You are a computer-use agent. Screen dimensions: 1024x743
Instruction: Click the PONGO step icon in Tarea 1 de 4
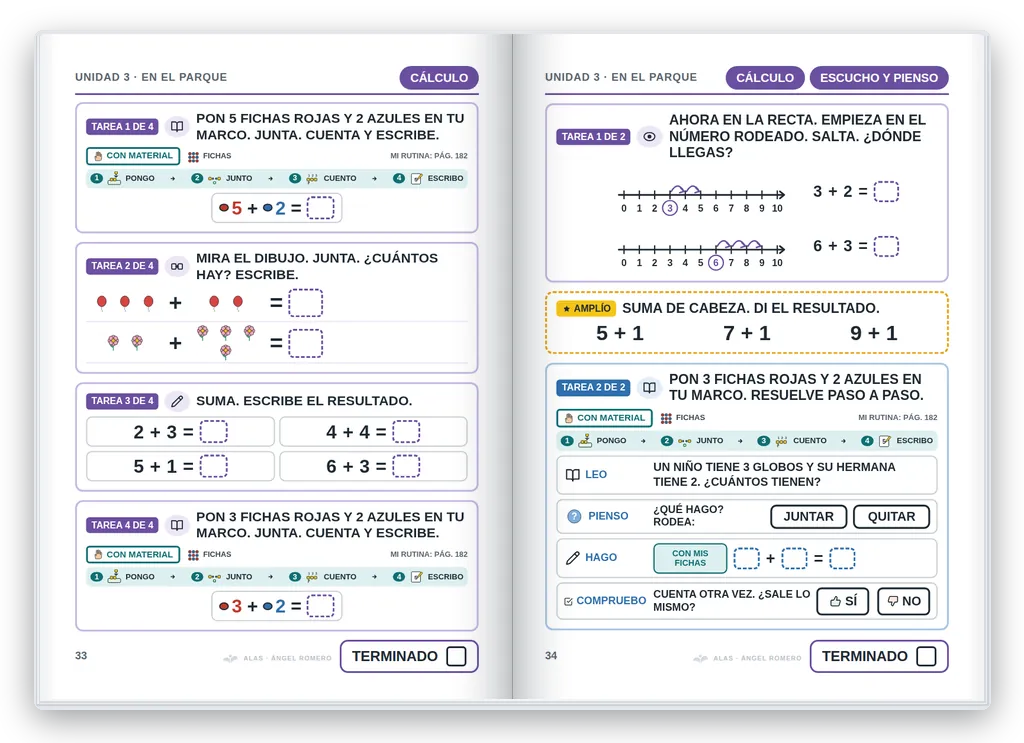[114, 178]
